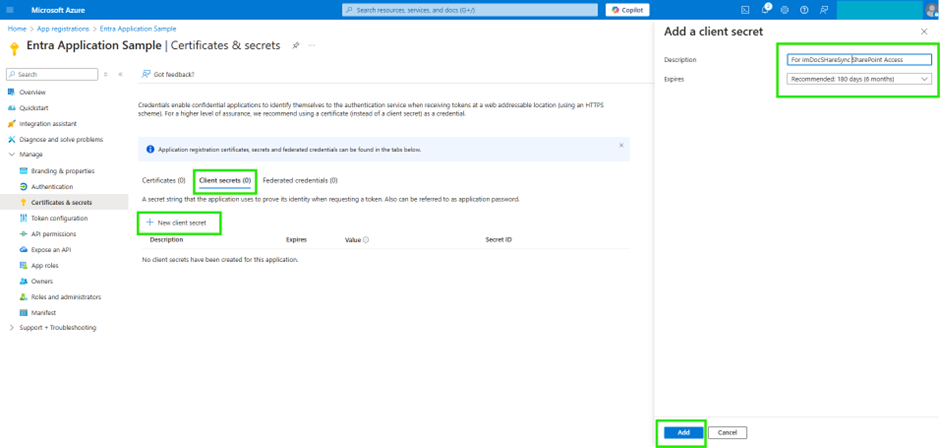Image resolution: width=940 pixels, height=448 pixels.
Task: Click 'No client secrets have been created' text
Action: coord(220,260)
